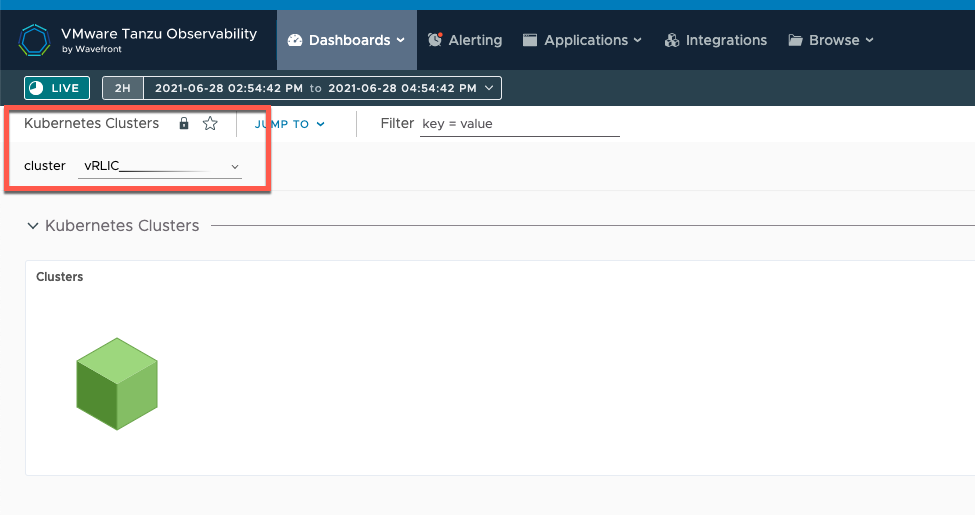This screenshot has height=515, width=975.
Task: Open the Applications menu
Action: [582, 40]
